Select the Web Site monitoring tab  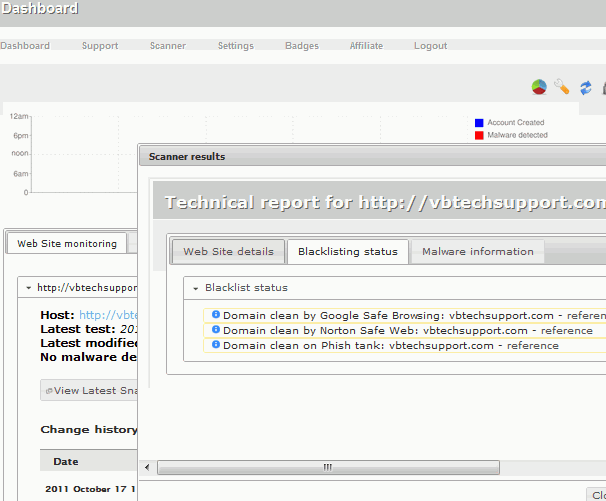click(x=67, y=243)
